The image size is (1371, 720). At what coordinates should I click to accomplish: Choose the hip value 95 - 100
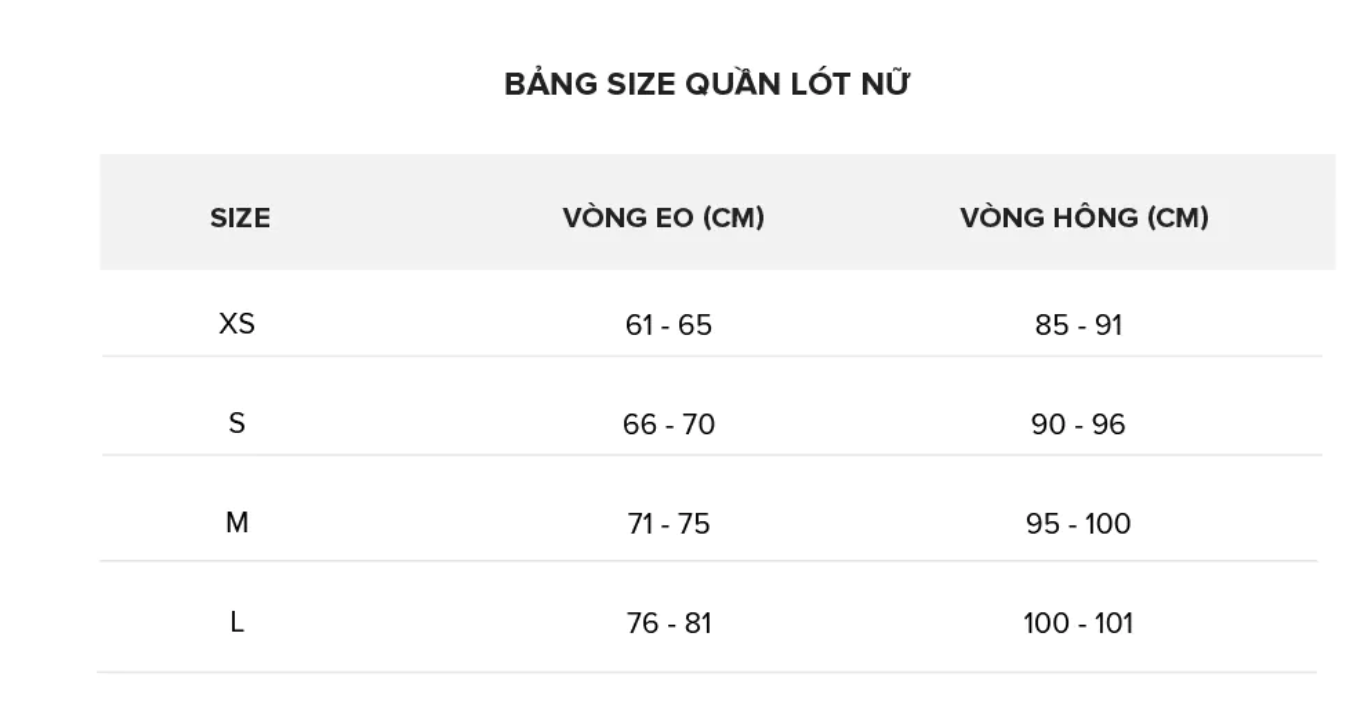(x=1078, y=523)
